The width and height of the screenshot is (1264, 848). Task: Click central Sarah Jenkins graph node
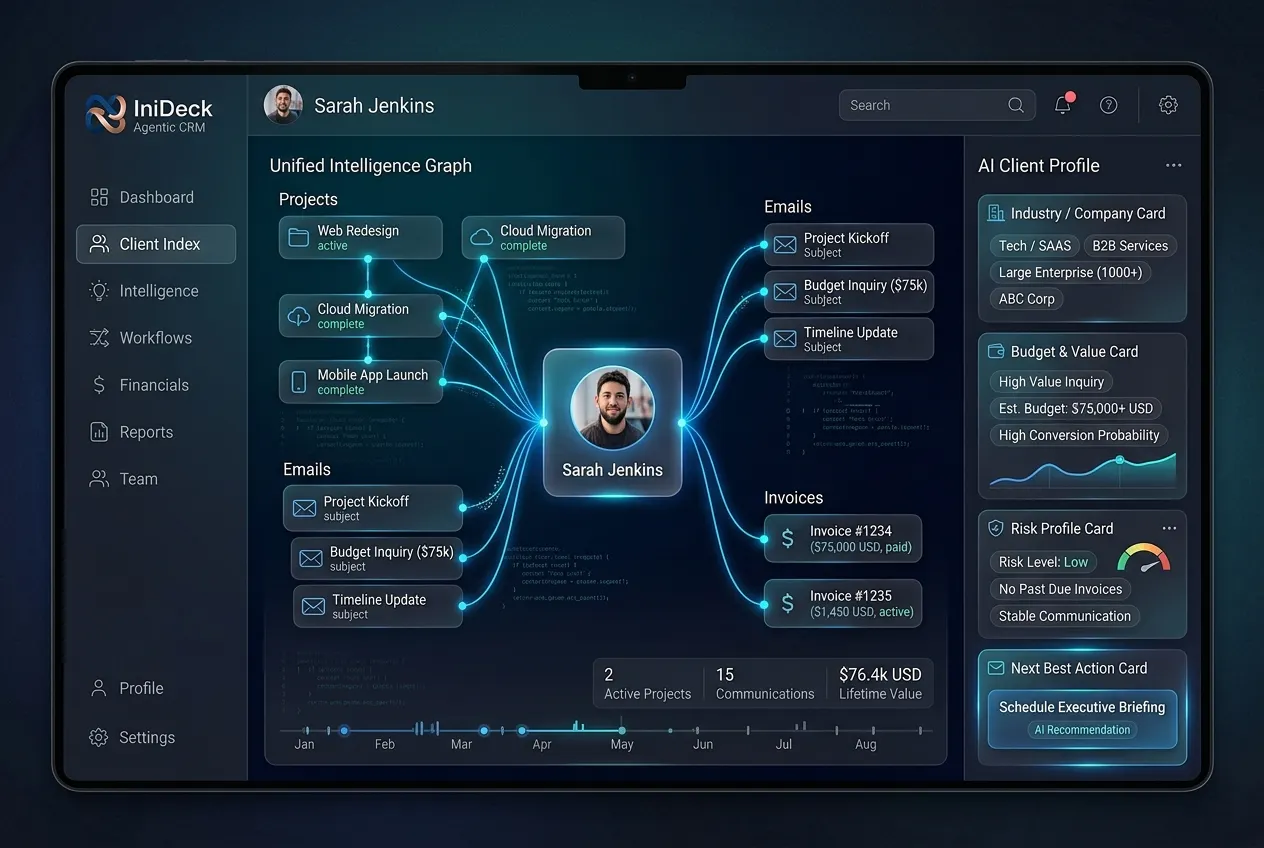(612, 422)
